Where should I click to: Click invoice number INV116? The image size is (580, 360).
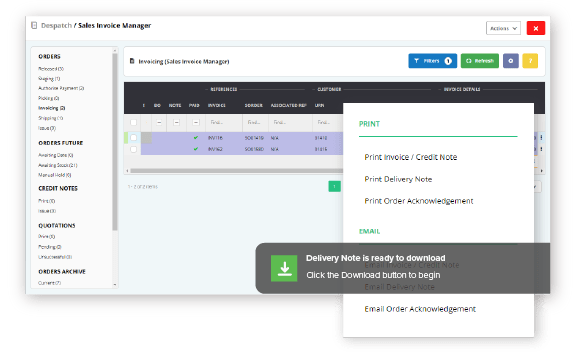point(215,138)
